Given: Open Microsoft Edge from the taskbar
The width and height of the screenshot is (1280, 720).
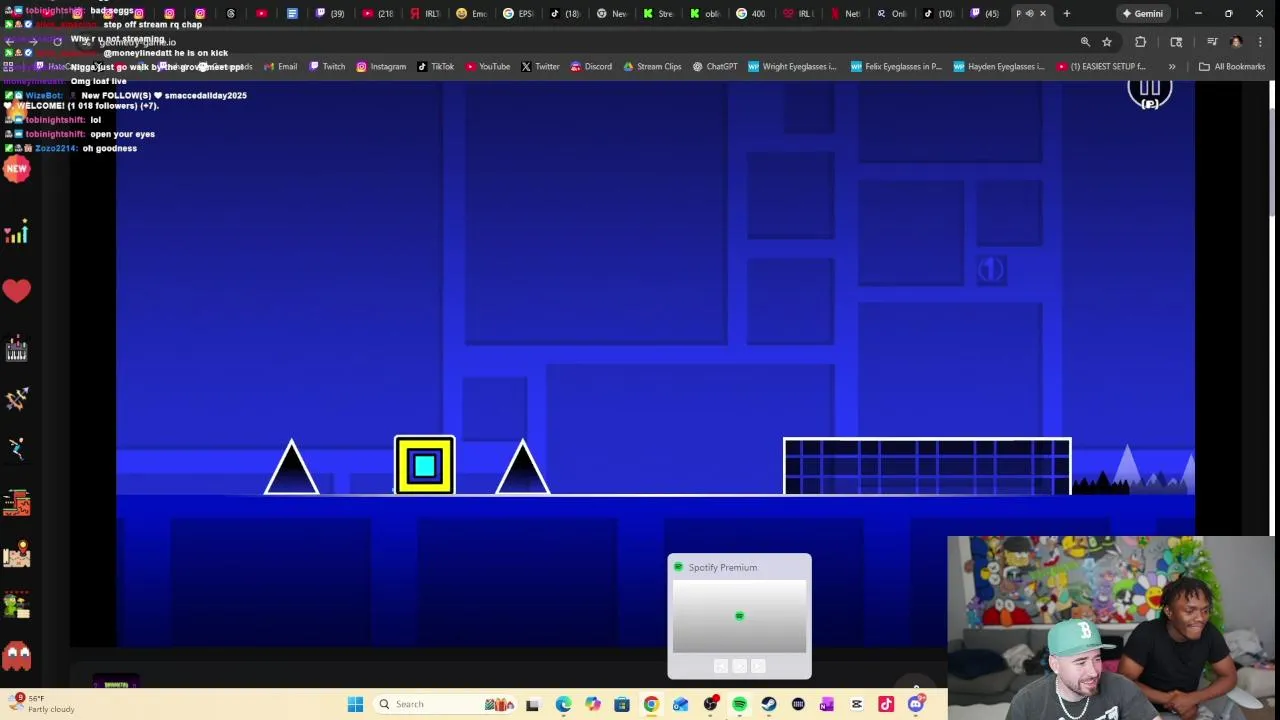Looking at the screenshot, I should coord(563,705).
